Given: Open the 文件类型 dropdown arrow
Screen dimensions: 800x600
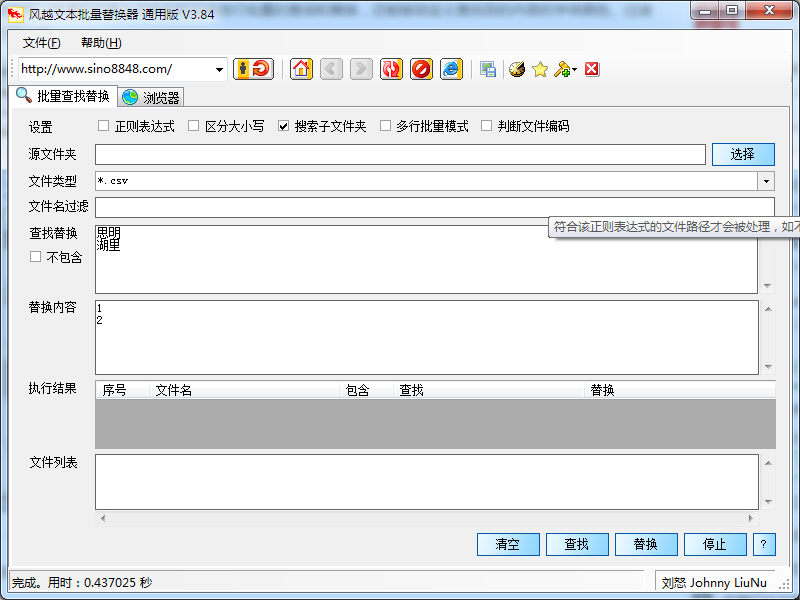Looking at the screenshot, I should [x=766, y=181].
